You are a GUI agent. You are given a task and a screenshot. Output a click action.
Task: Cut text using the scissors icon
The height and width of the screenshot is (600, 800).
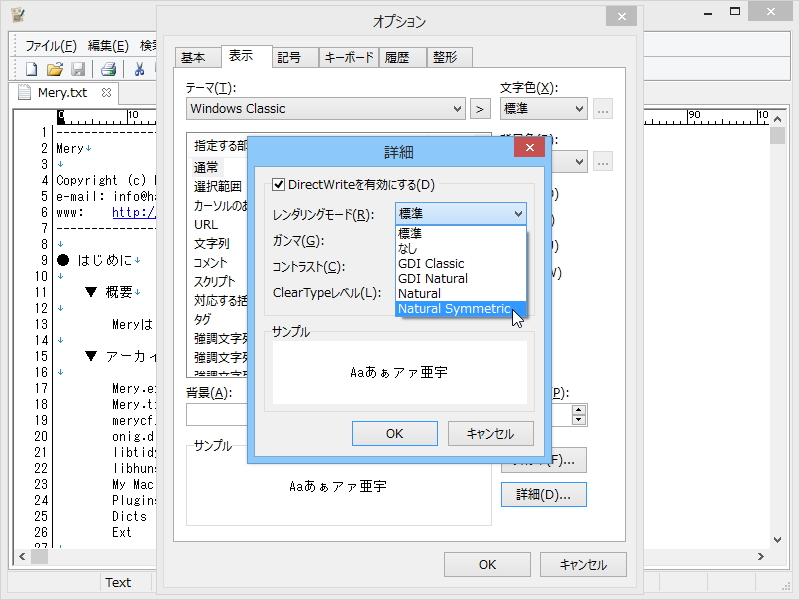[138, 69]
